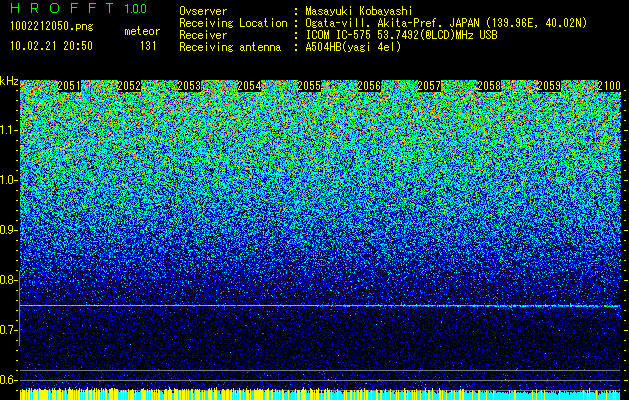Click the Ovserver field label
Viewport: 629px width, 400px height.
[203, 11]
